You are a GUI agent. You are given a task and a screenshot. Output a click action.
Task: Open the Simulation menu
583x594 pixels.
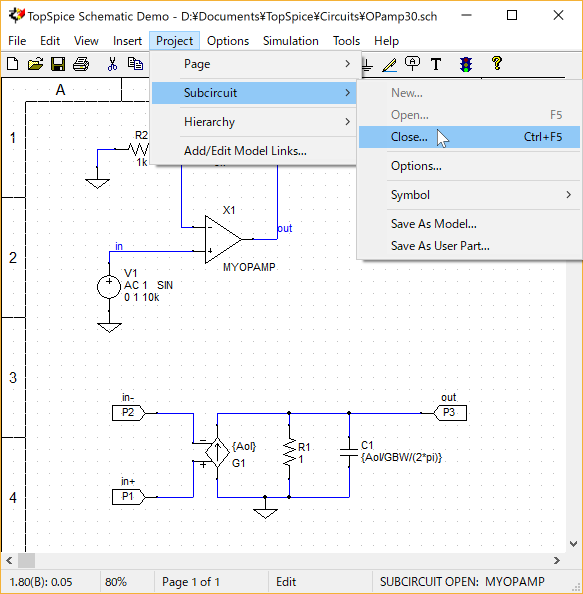pyautogui.click(x=291, y=41)
